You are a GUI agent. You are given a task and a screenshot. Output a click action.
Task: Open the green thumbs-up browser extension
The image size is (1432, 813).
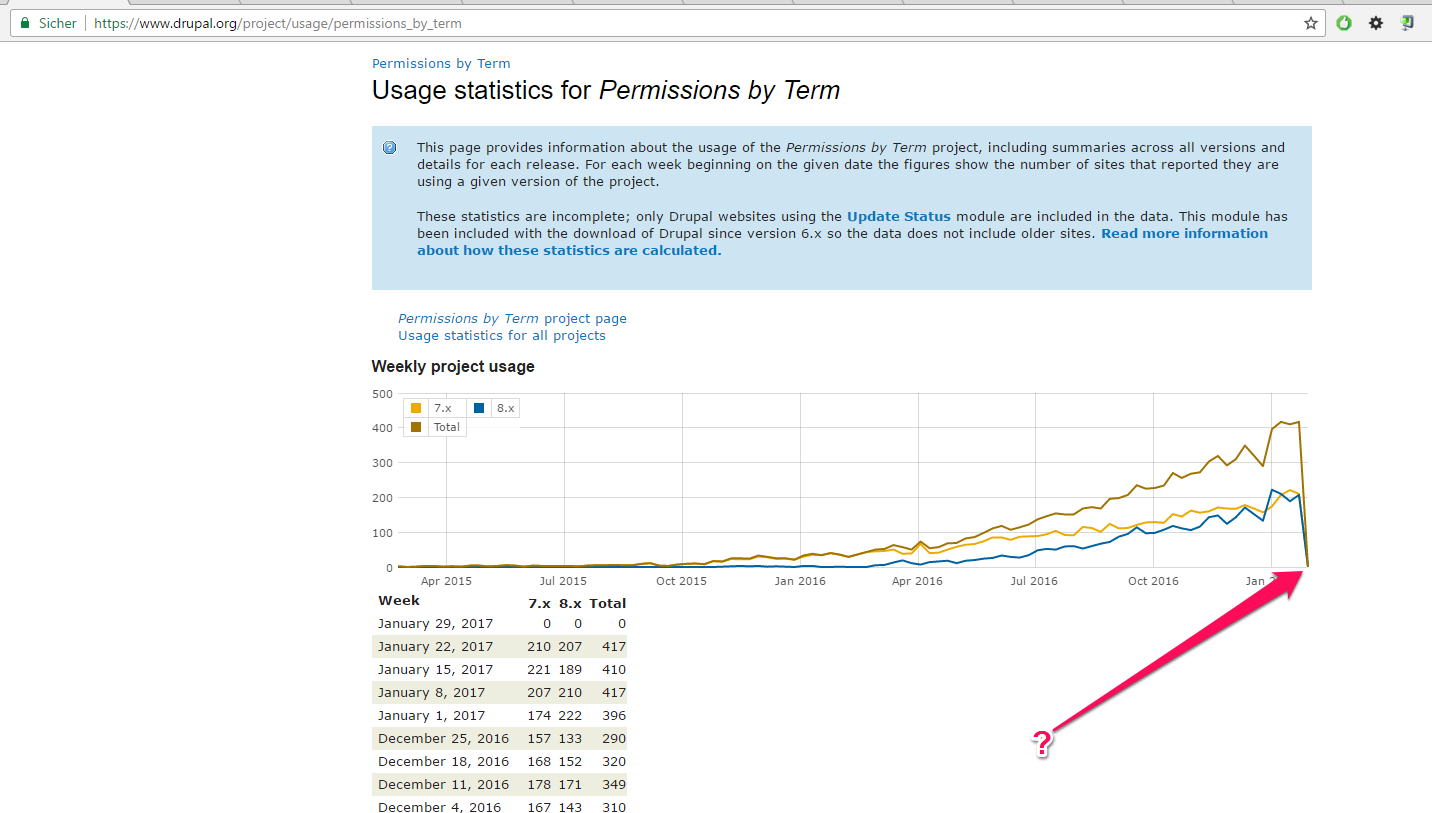point(1343,22)
